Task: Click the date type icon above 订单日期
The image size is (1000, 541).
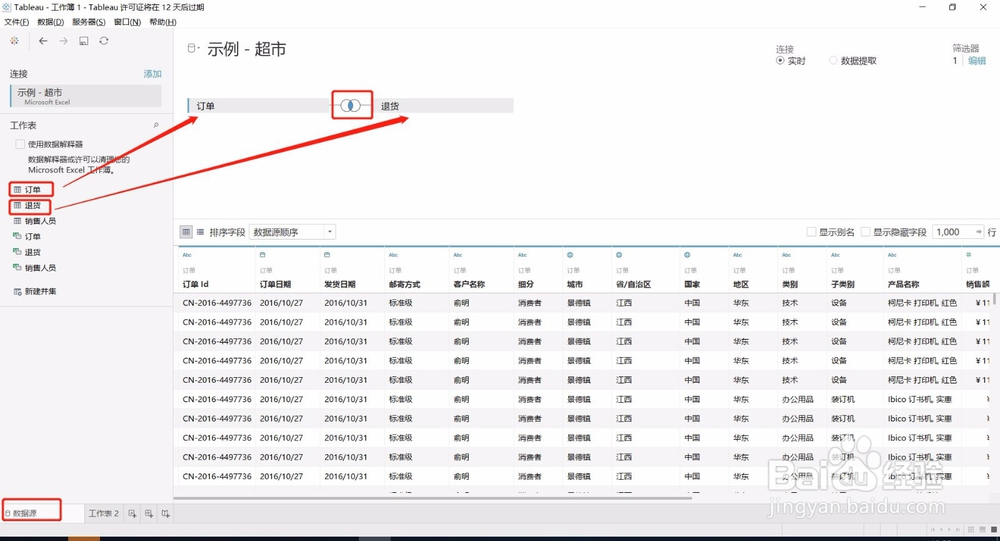Action: (x=263, y=255)
